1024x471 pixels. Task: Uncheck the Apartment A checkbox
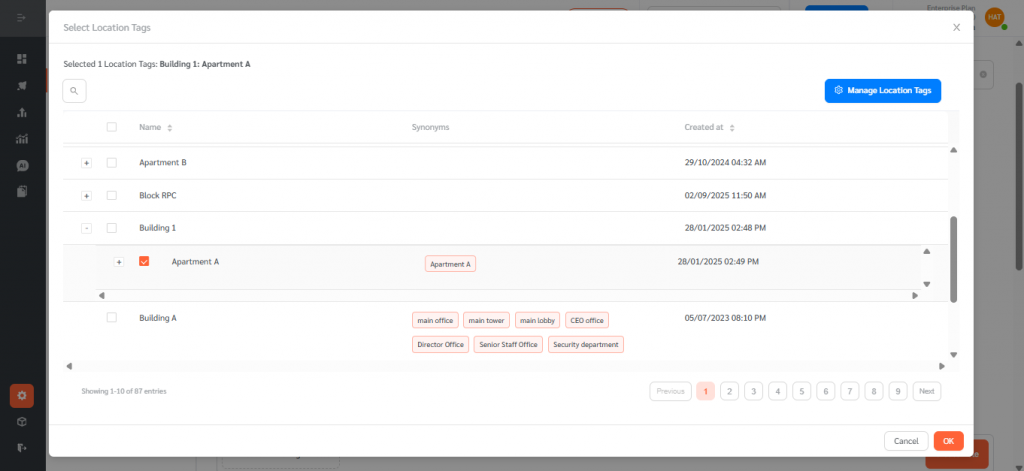[x=144, y=261]
